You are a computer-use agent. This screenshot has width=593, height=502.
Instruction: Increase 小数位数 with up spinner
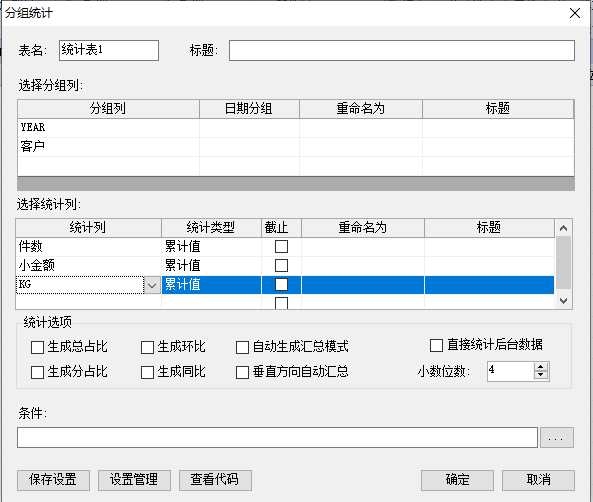click(541, 367)
